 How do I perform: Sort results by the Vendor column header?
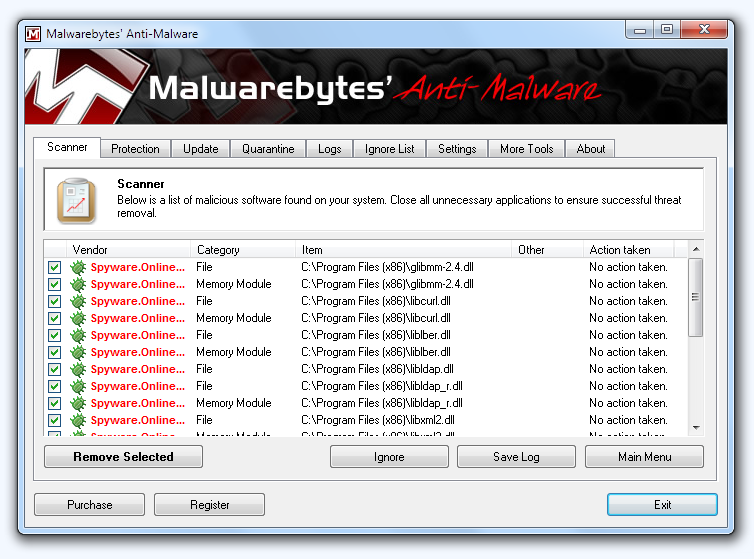click(x=128, y=250)
